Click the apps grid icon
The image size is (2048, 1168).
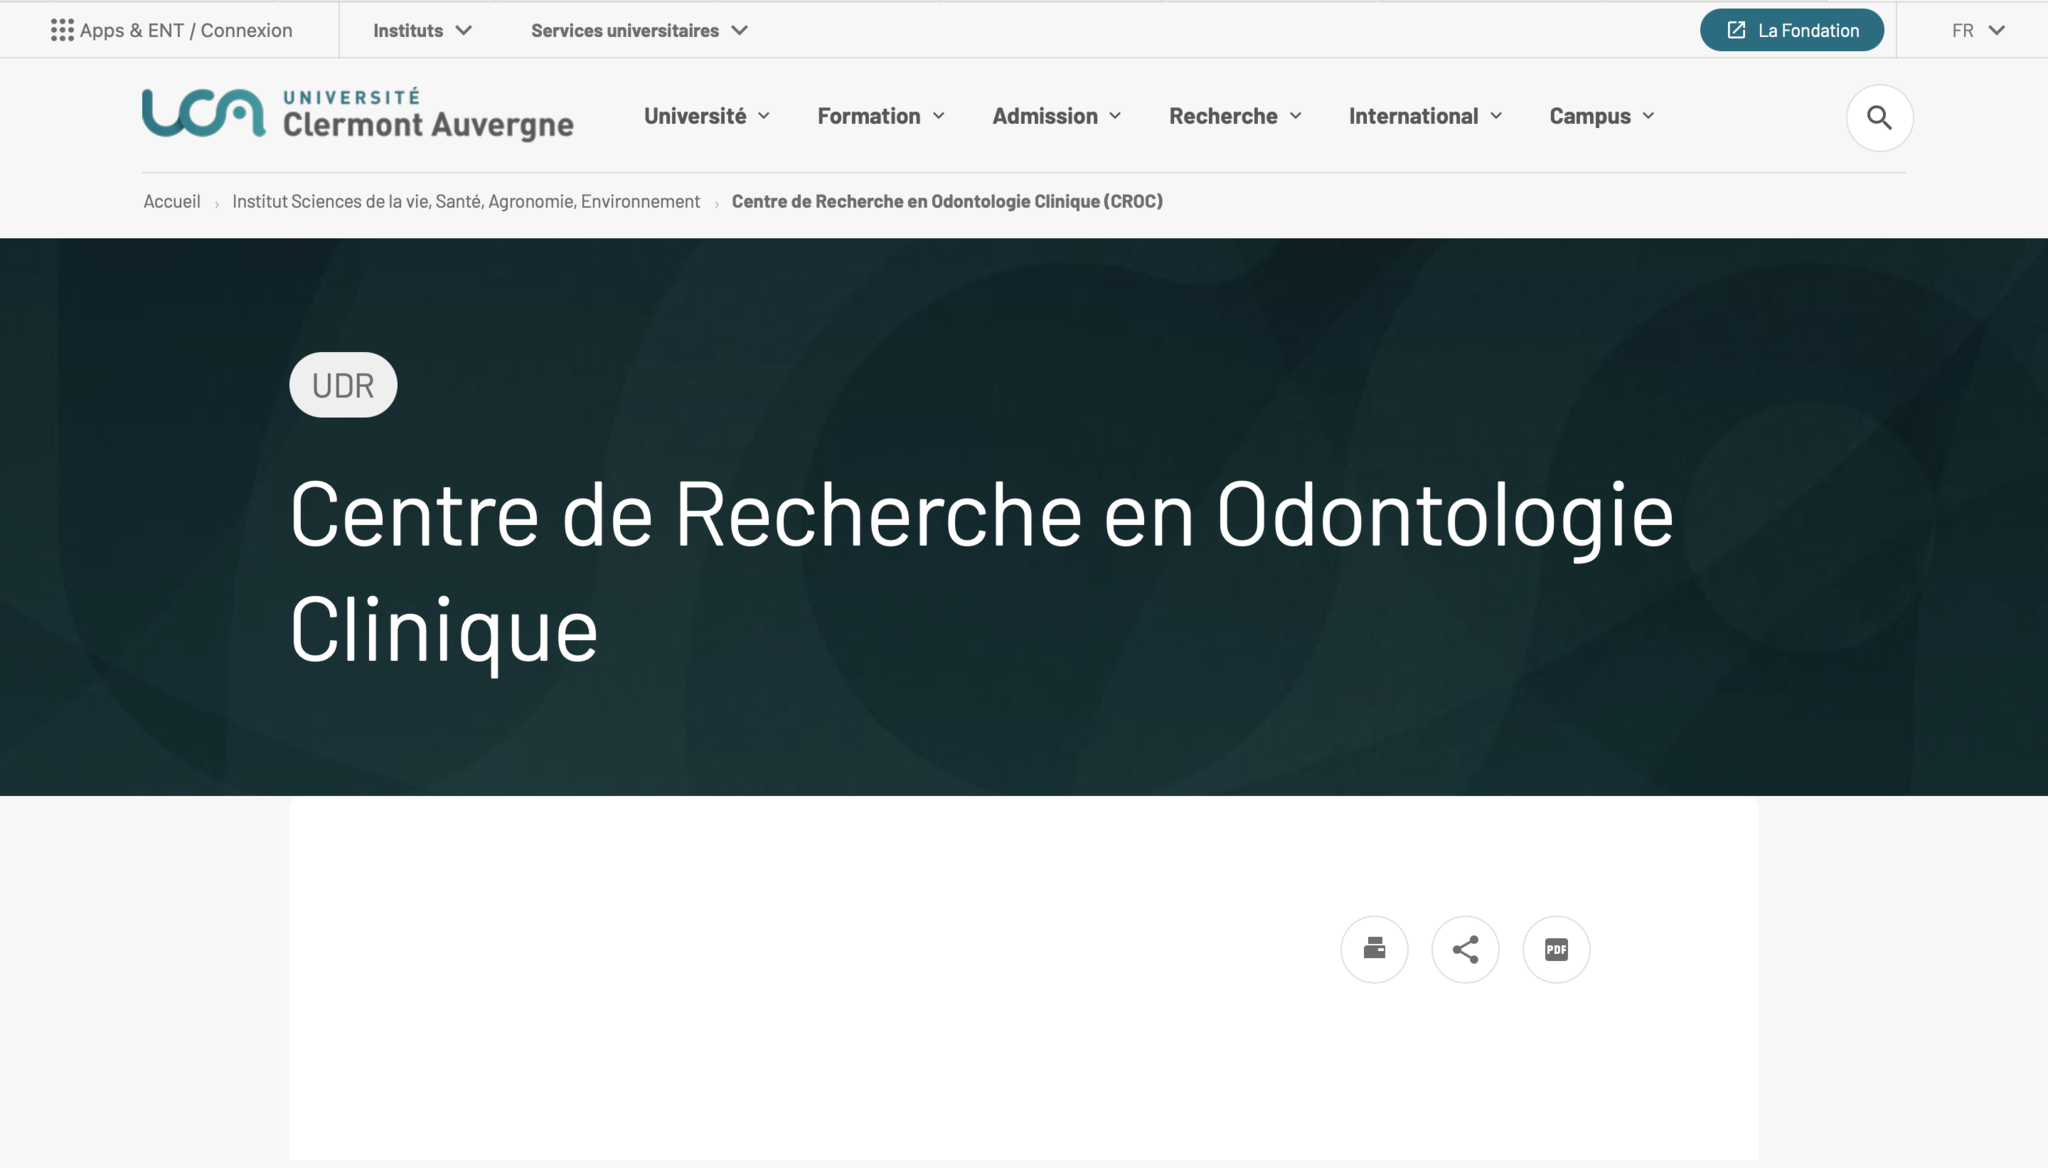coord(62,30)
